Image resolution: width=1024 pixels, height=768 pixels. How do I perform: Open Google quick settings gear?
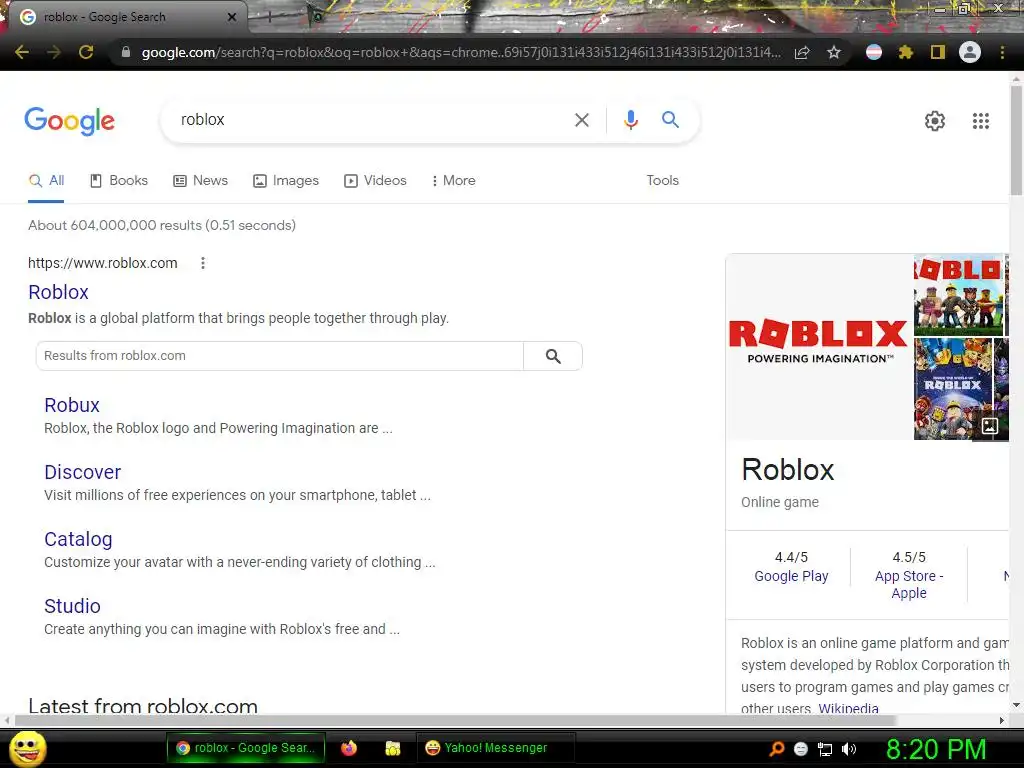pos(935,121)
